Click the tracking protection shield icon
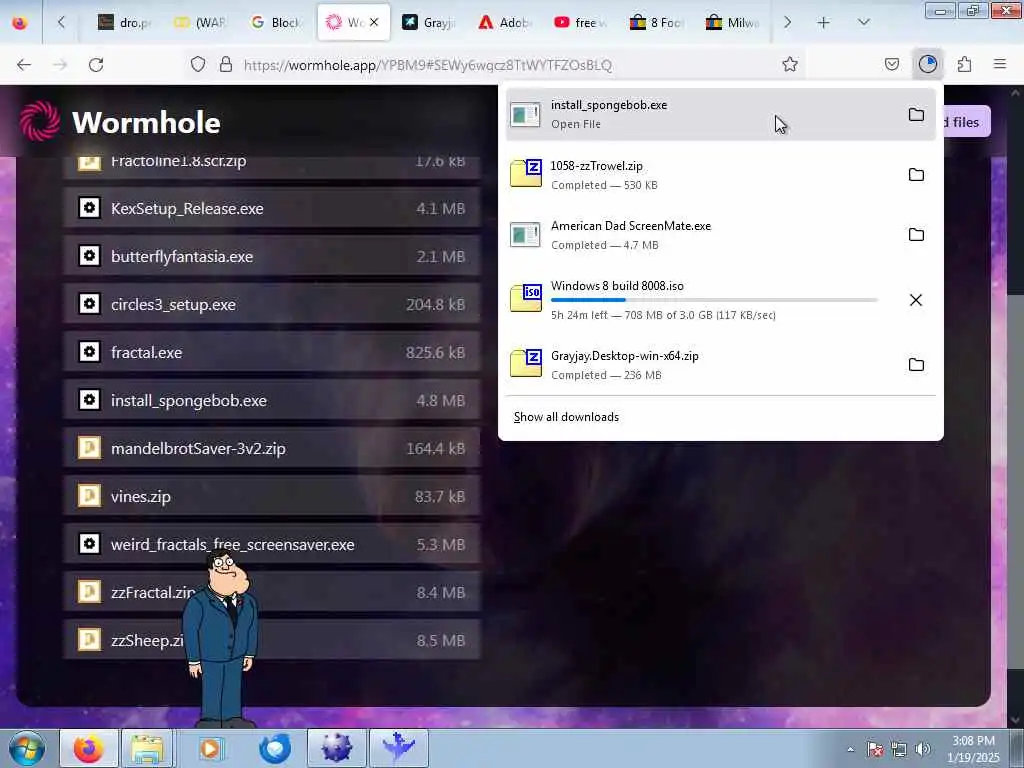The image size is (1024, 768). (198, 64)
